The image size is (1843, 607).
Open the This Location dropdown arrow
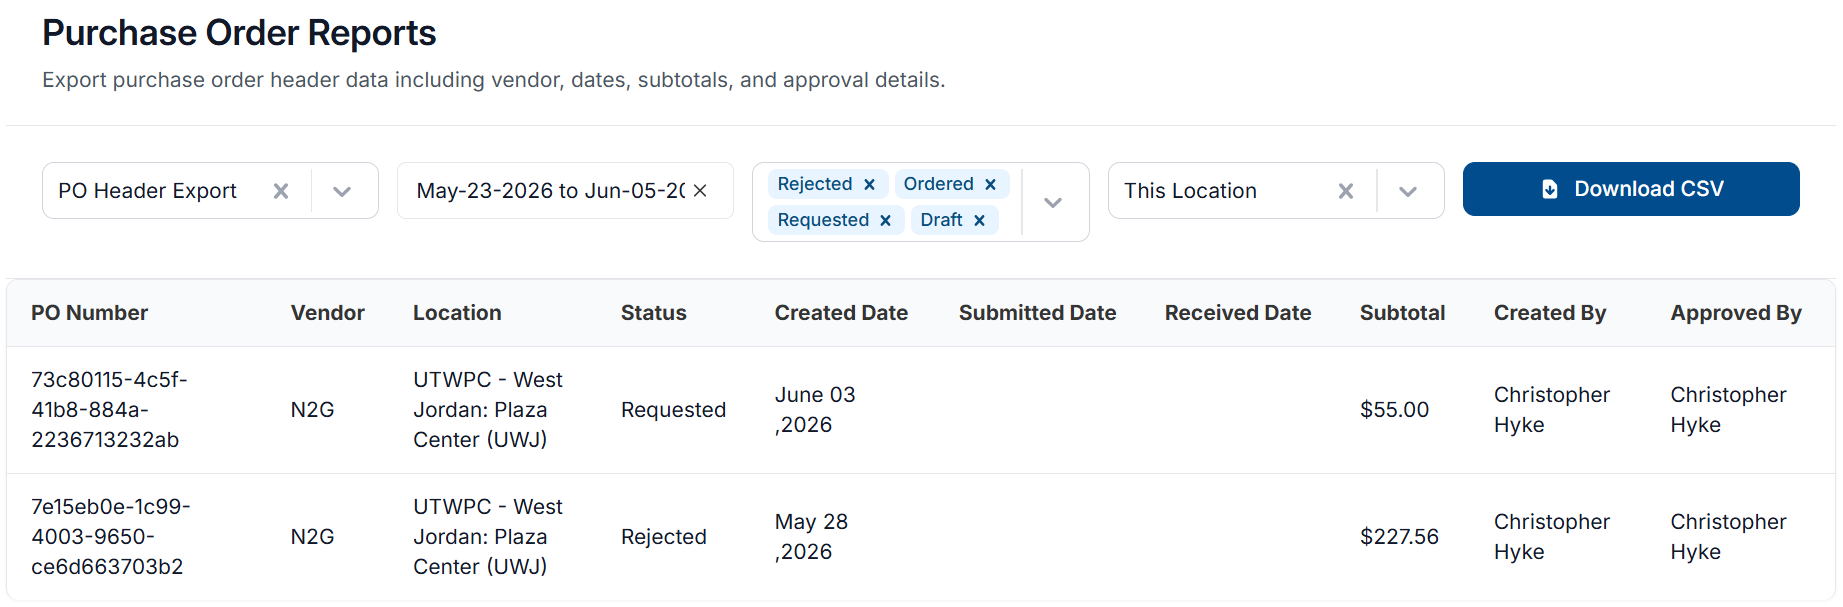(x=1408, y=191)
